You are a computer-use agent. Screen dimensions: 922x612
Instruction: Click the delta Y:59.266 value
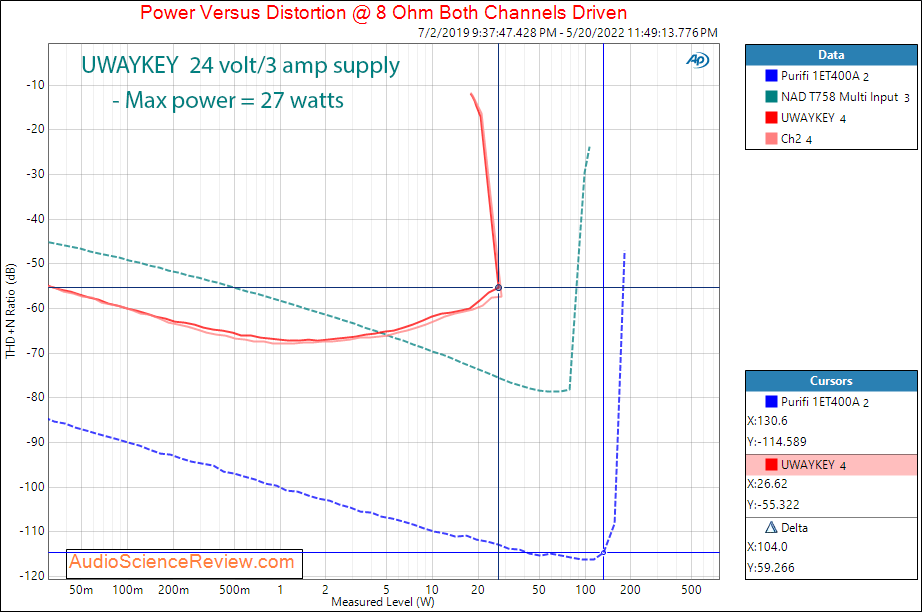[x=771, y=567]
